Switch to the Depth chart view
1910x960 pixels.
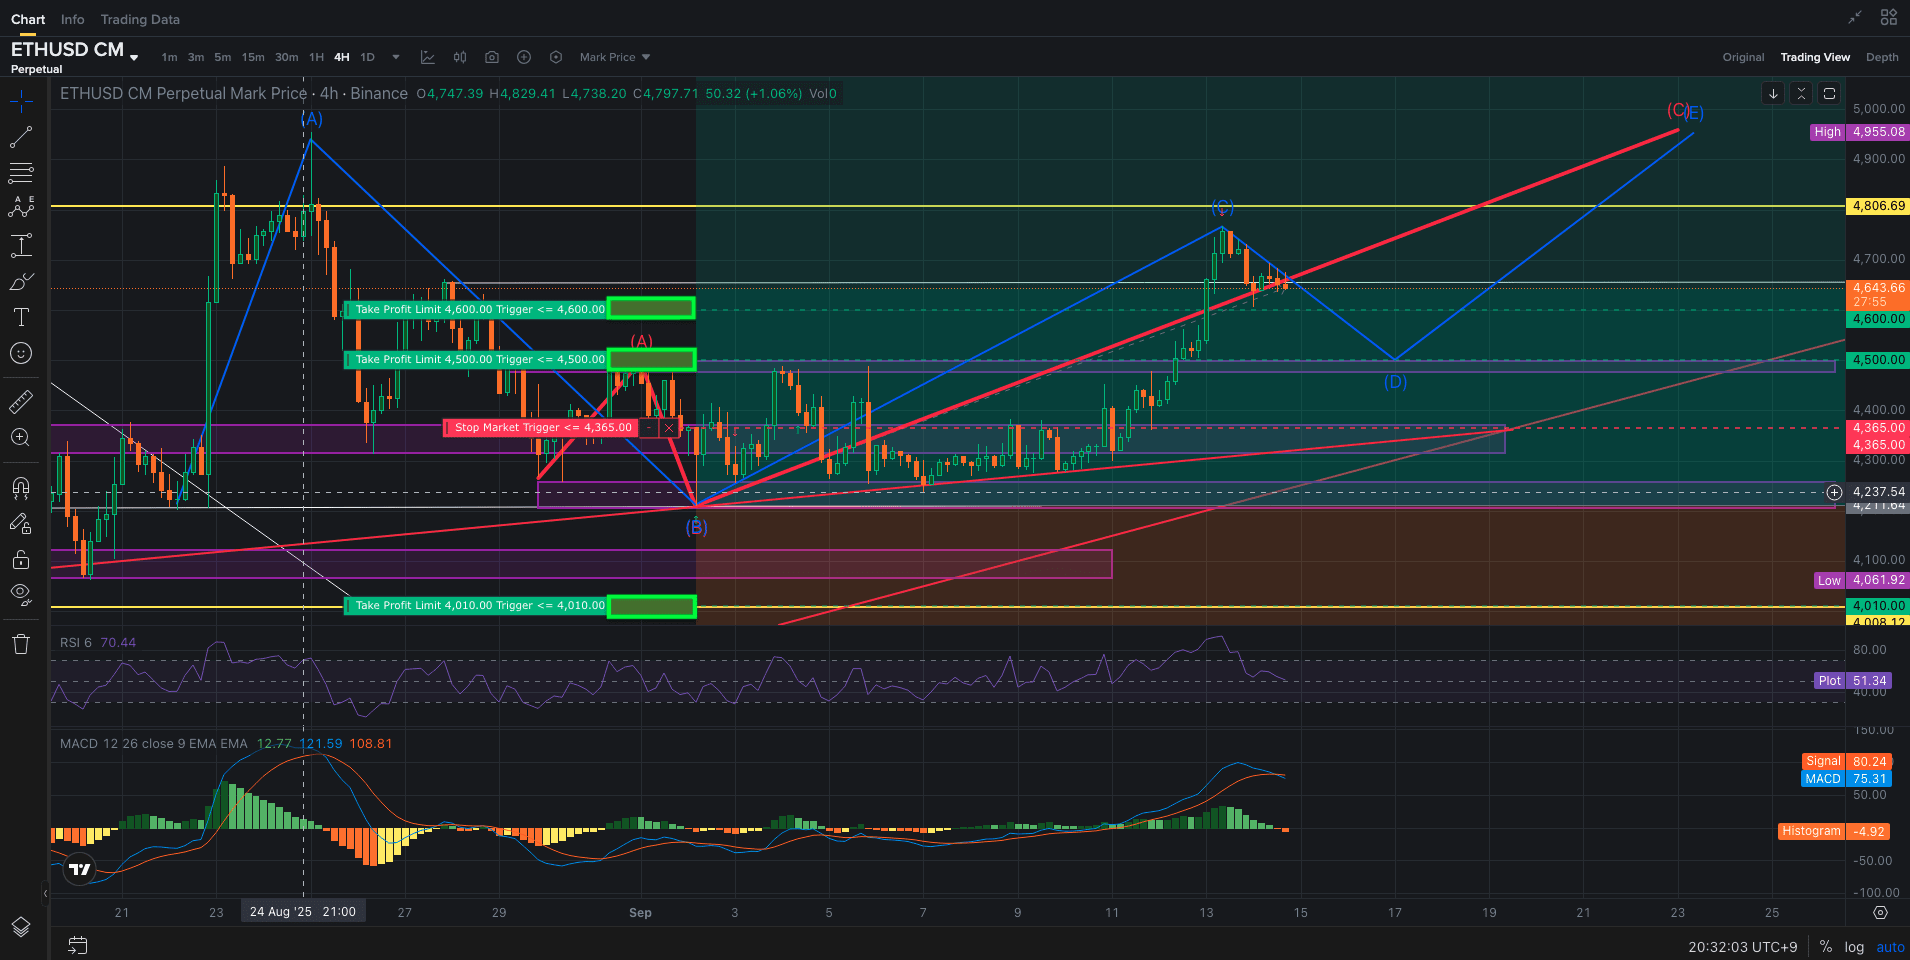[1881, 57]
